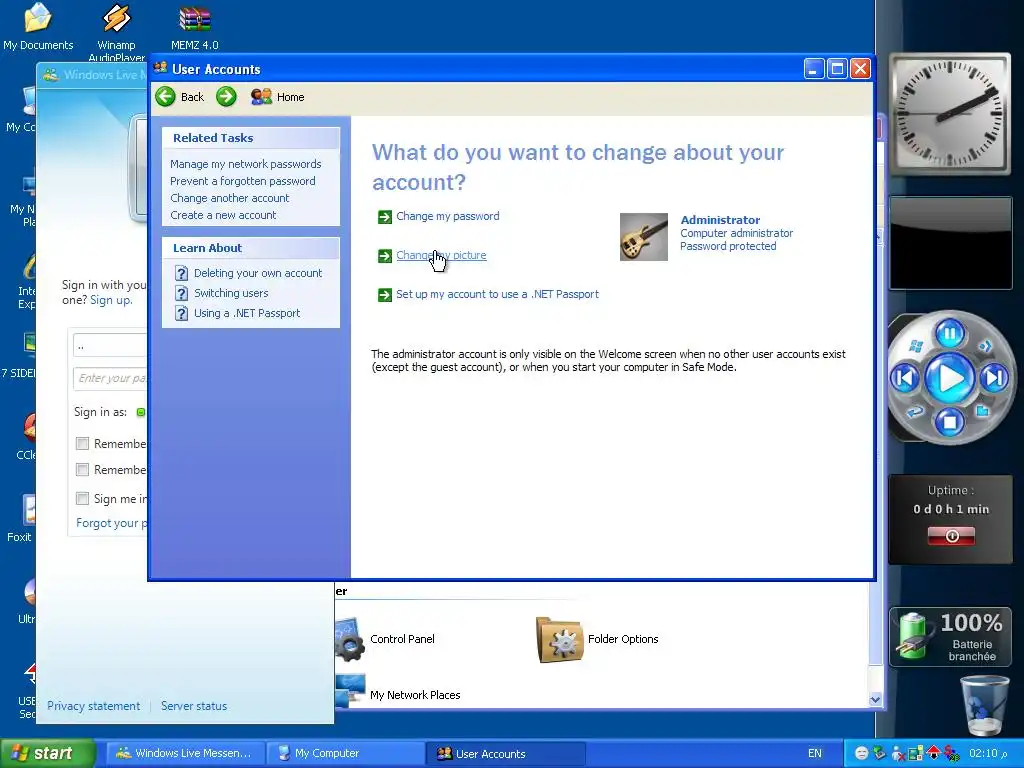
Task: Open Server status link in Messenger
Action: [194, 706]
